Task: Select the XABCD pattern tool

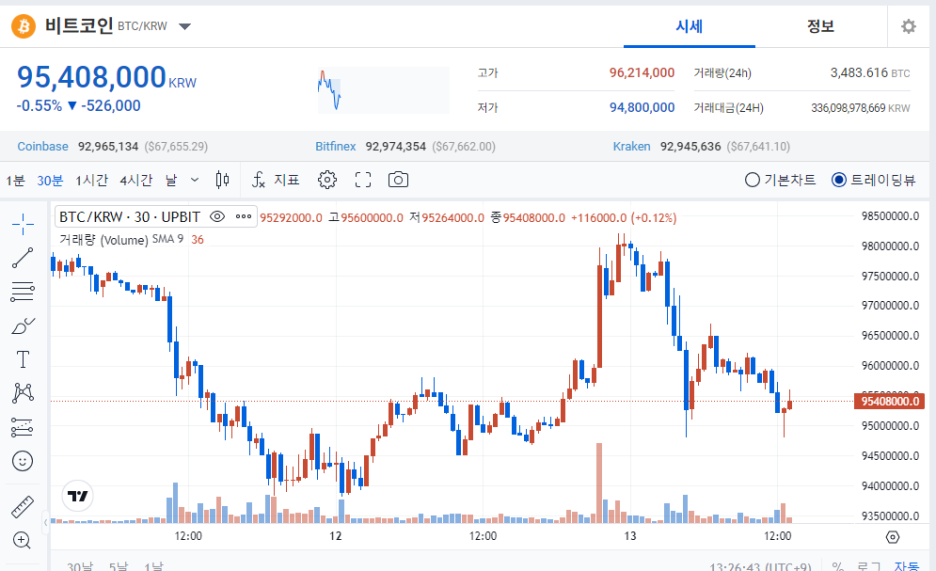Action: tap(23, 393)
